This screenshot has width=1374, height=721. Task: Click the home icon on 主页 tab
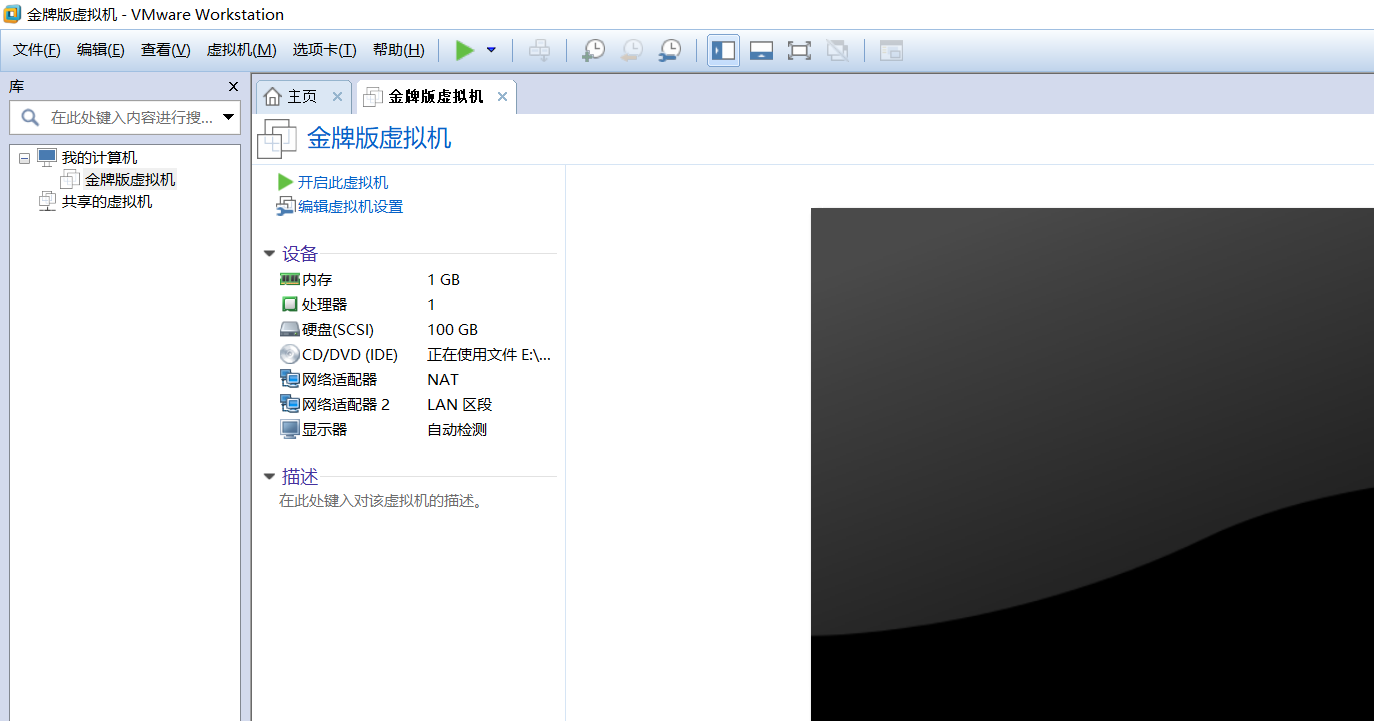pyautogui.click(x=273, y=97)
